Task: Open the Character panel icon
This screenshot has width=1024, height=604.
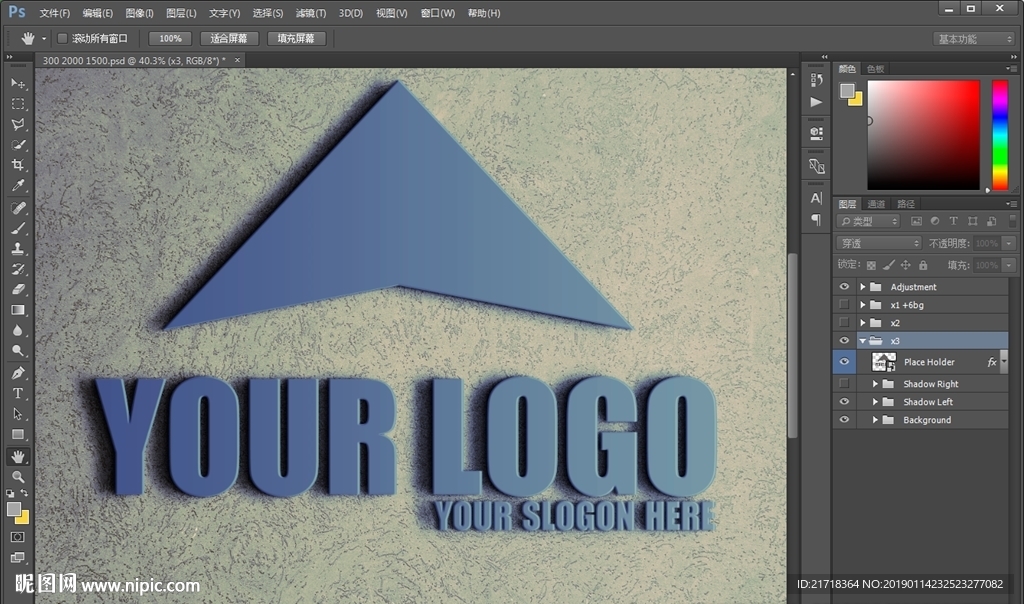Action: coord(816,198)
